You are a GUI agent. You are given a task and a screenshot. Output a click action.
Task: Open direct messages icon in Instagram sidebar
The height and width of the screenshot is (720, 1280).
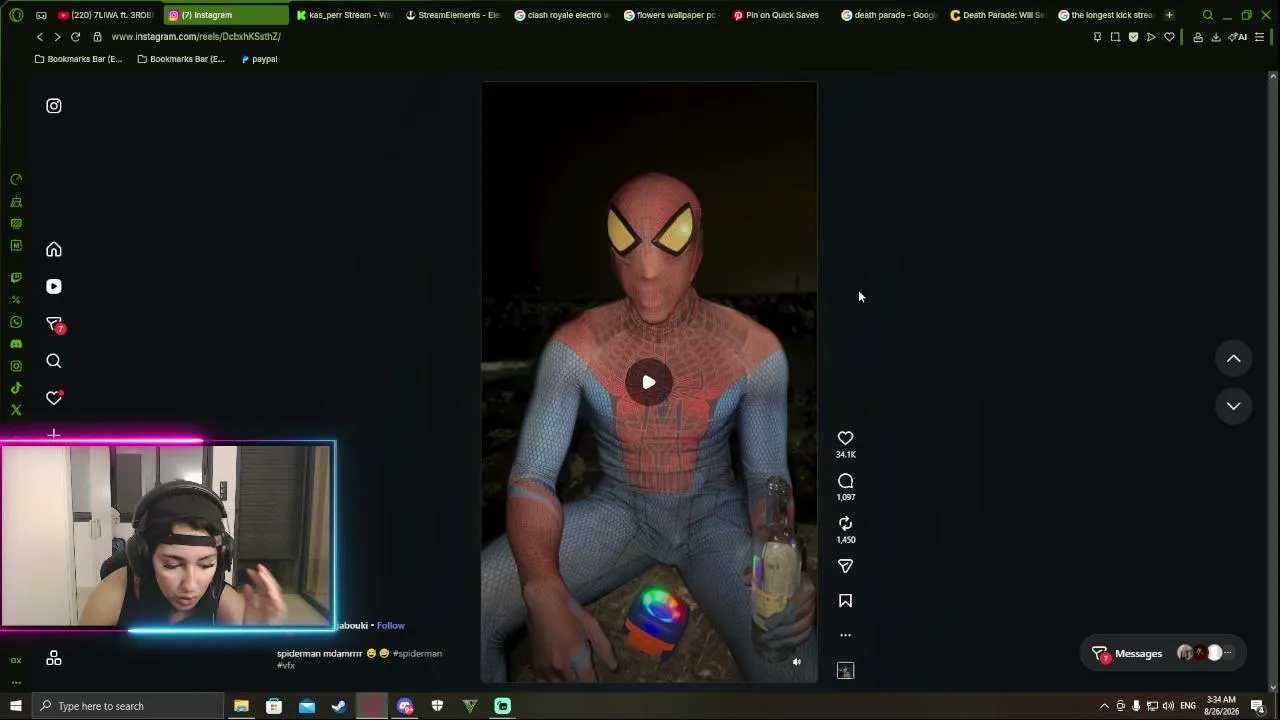(x=55, y=324)
